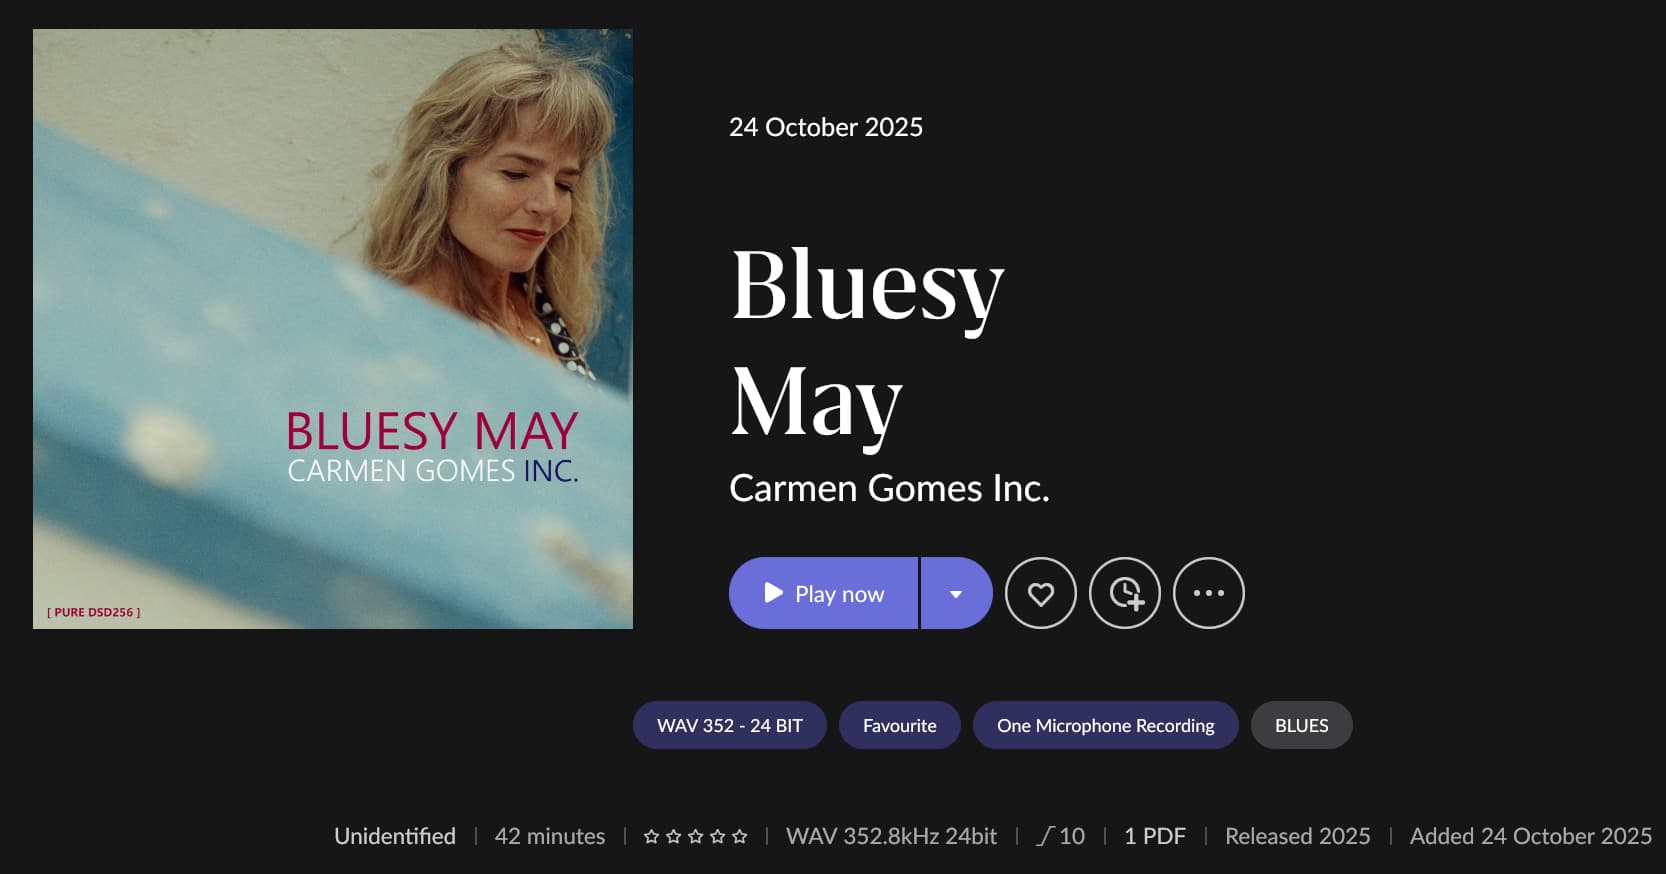
Task: Select the One Microphone Recording tag
Action: tap(1105, 725)
